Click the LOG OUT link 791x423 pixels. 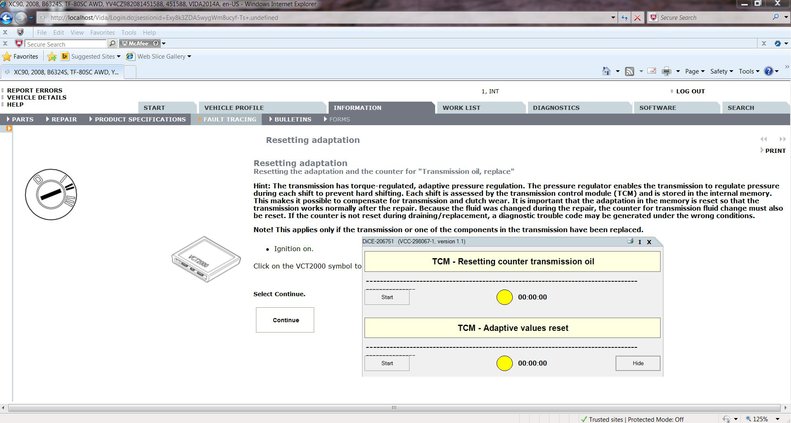tap(689, 91)
